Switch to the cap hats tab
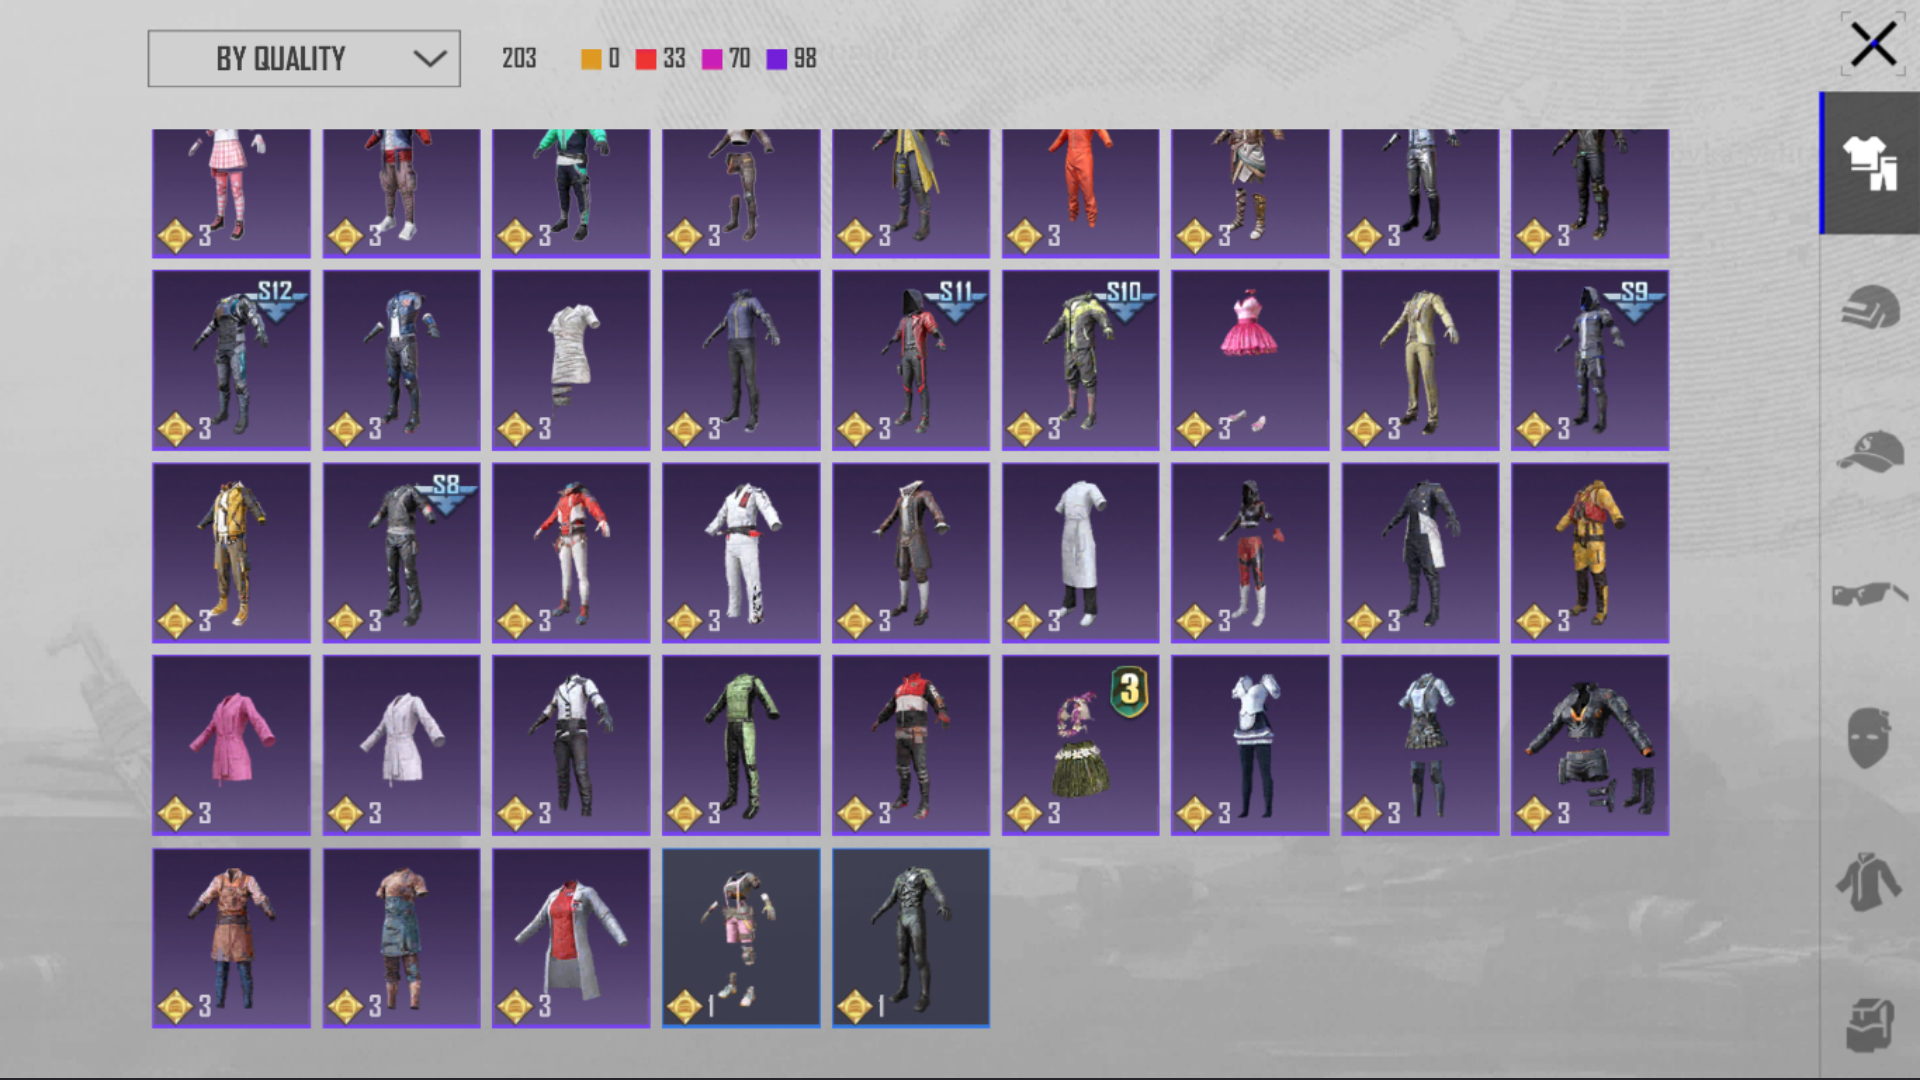Viewport: 1920px width, 1080px height. point(1869,450)
